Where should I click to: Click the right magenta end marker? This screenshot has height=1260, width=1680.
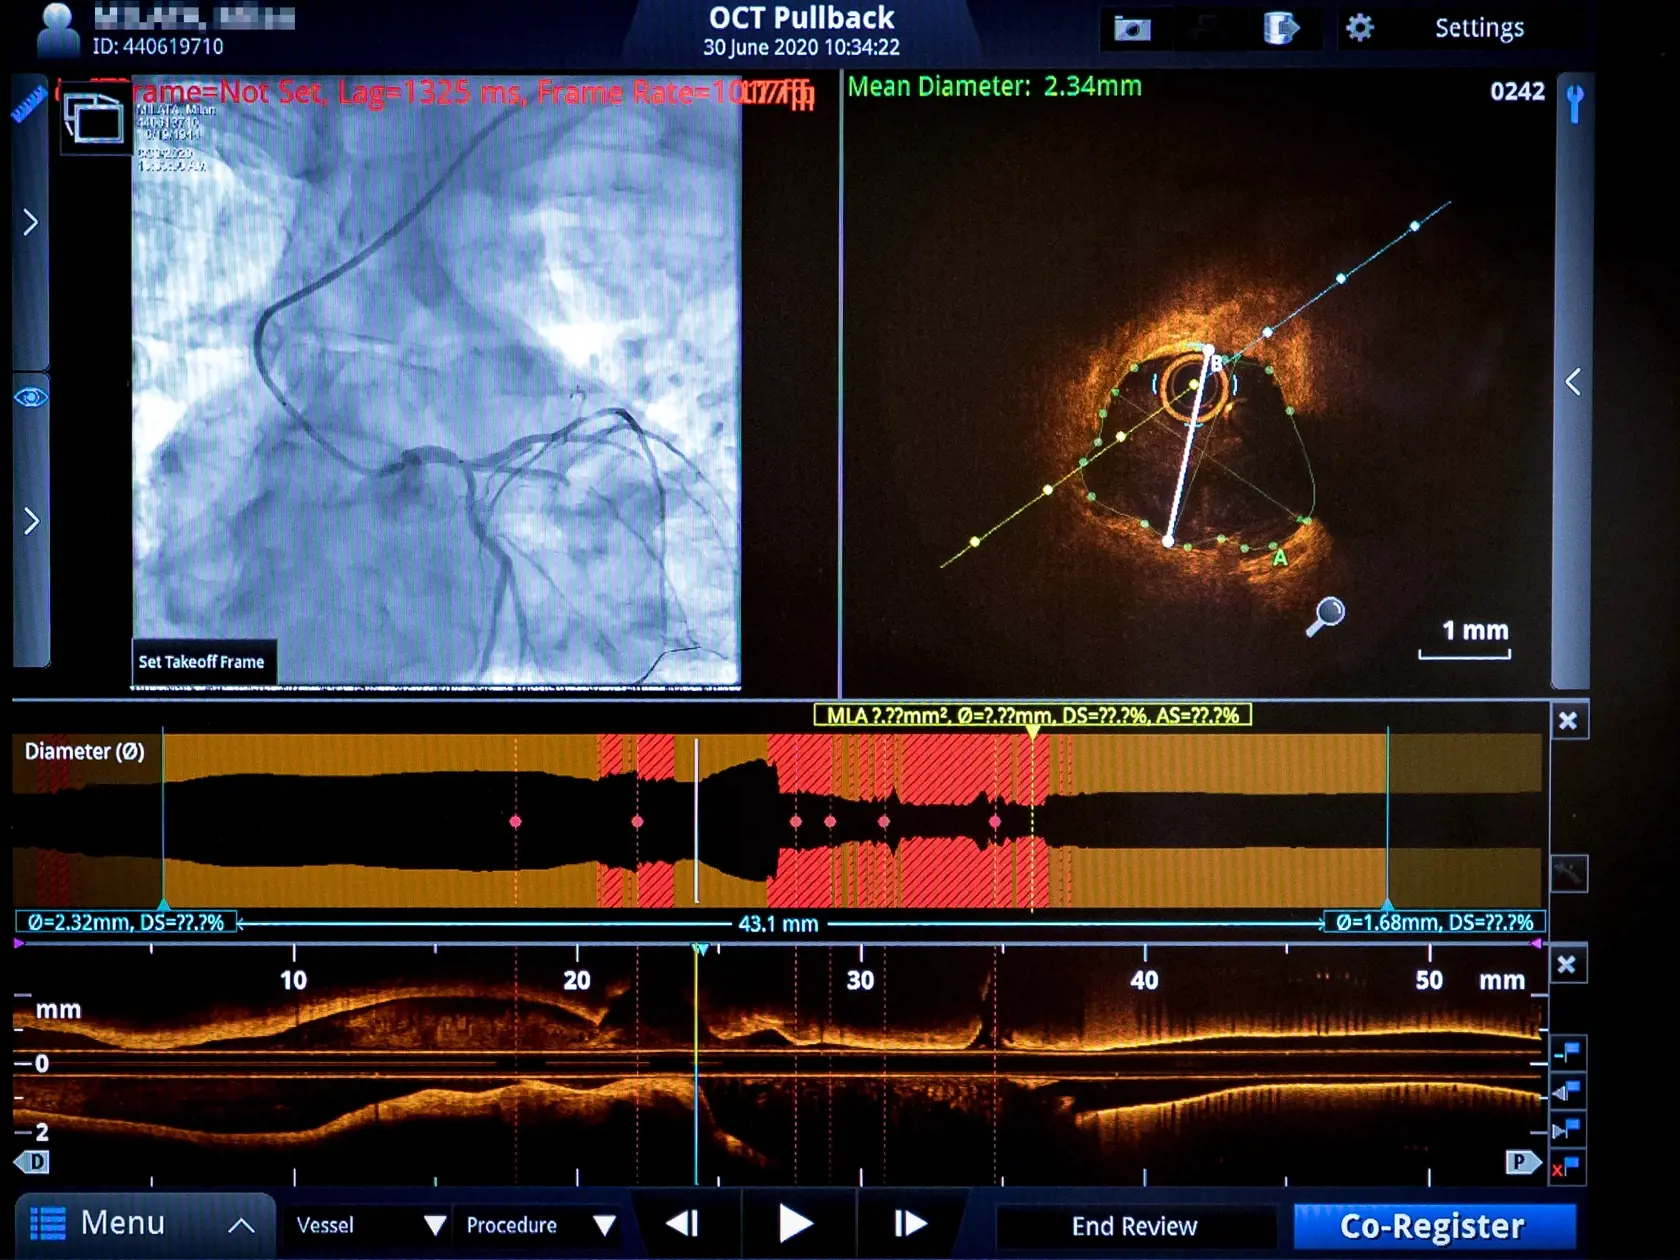pos(1537,943)
